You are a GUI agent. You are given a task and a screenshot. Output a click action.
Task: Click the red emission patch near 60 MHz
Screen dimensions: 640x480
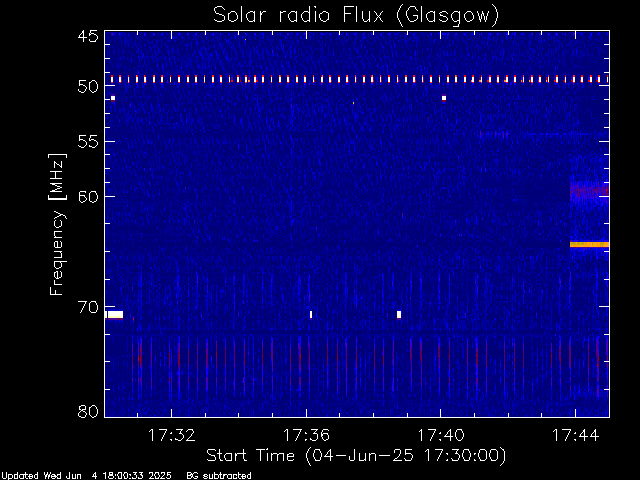pos(589,190)
